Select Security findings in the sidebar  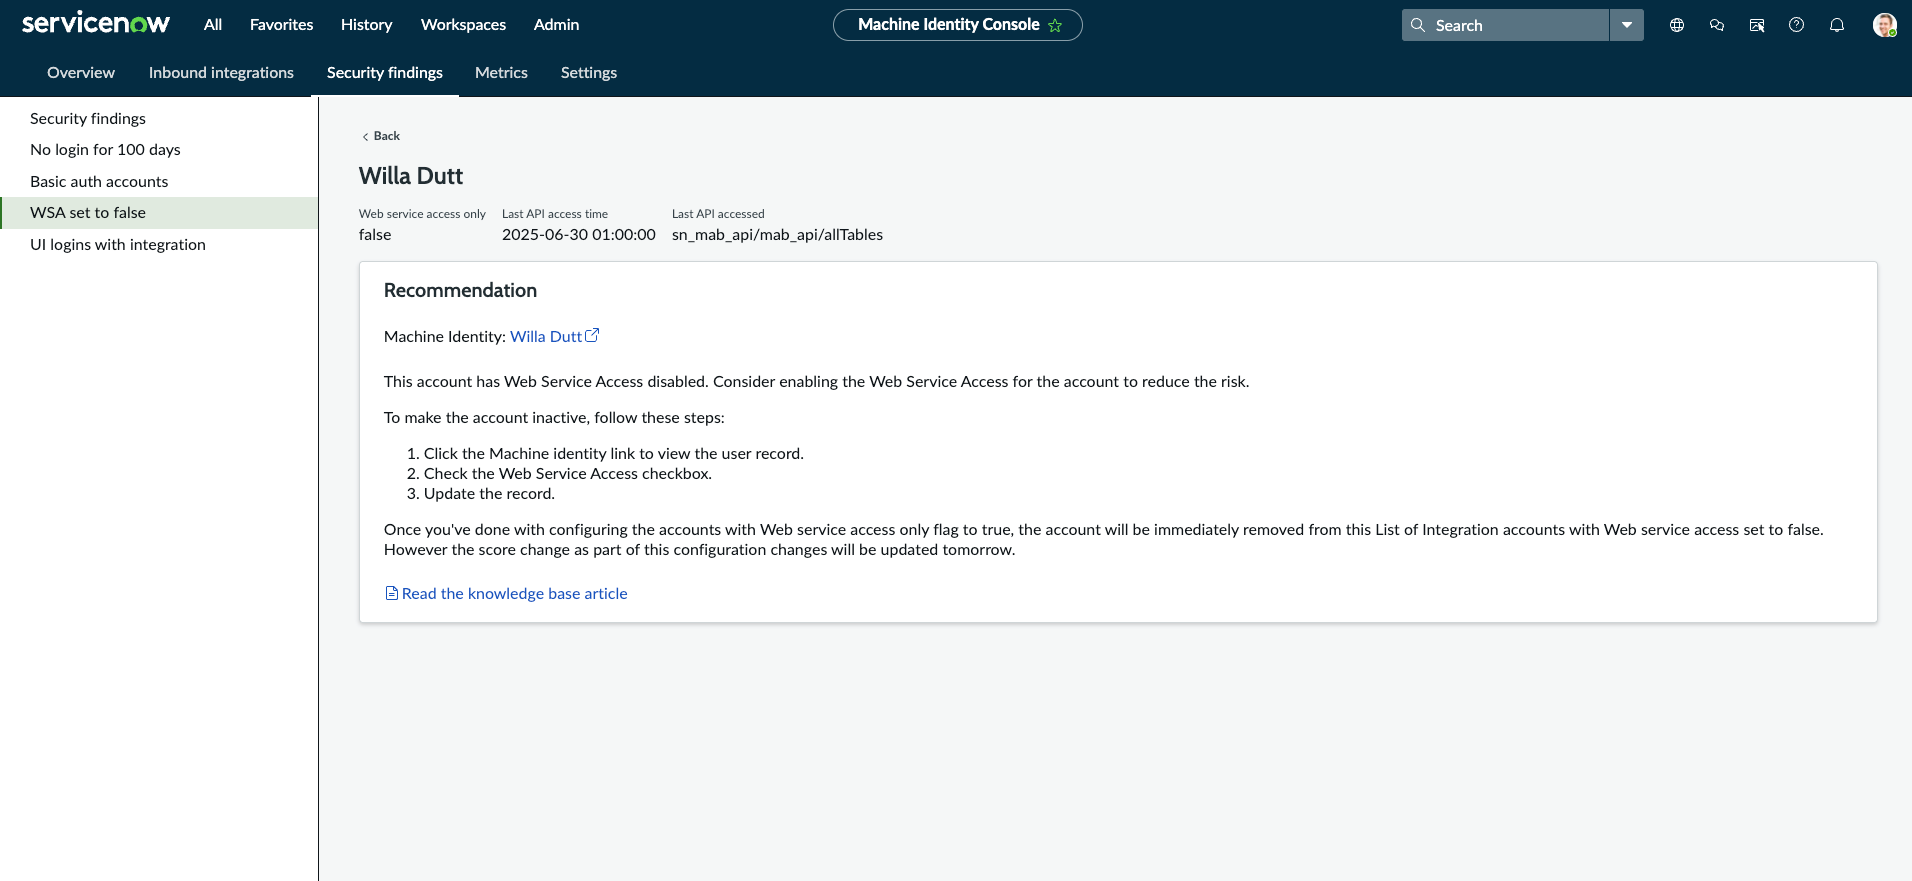coord(159,118)
